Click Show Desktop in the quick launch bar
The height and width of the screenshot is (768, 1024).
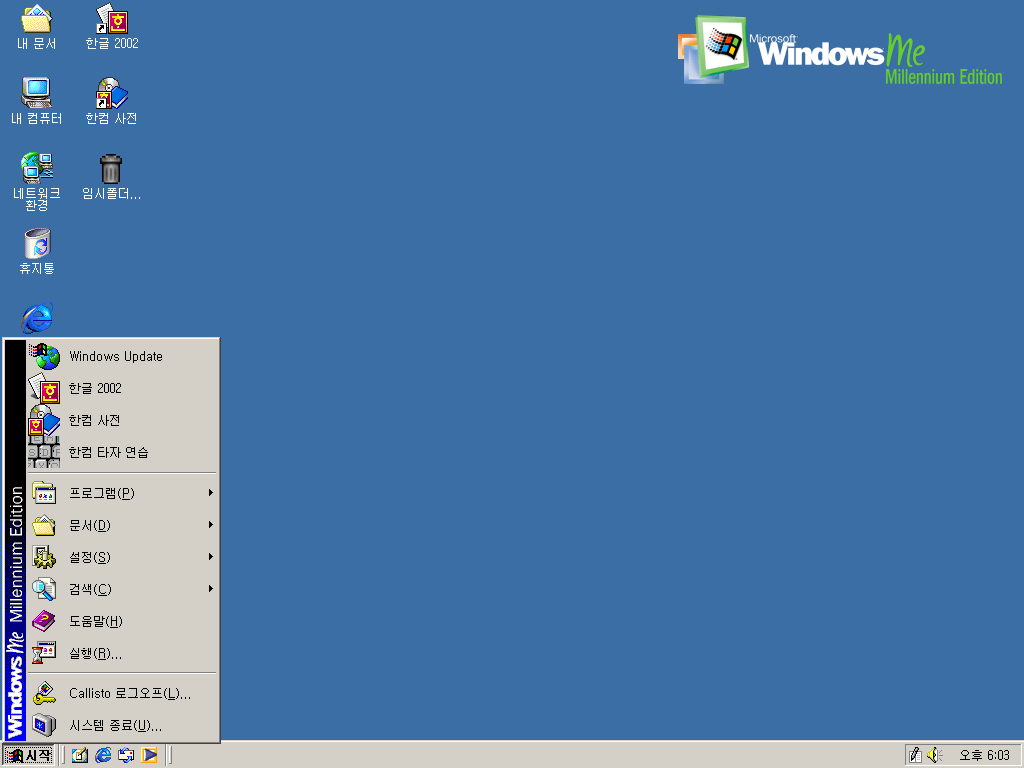pyautogui.click(x=80, y=756)
